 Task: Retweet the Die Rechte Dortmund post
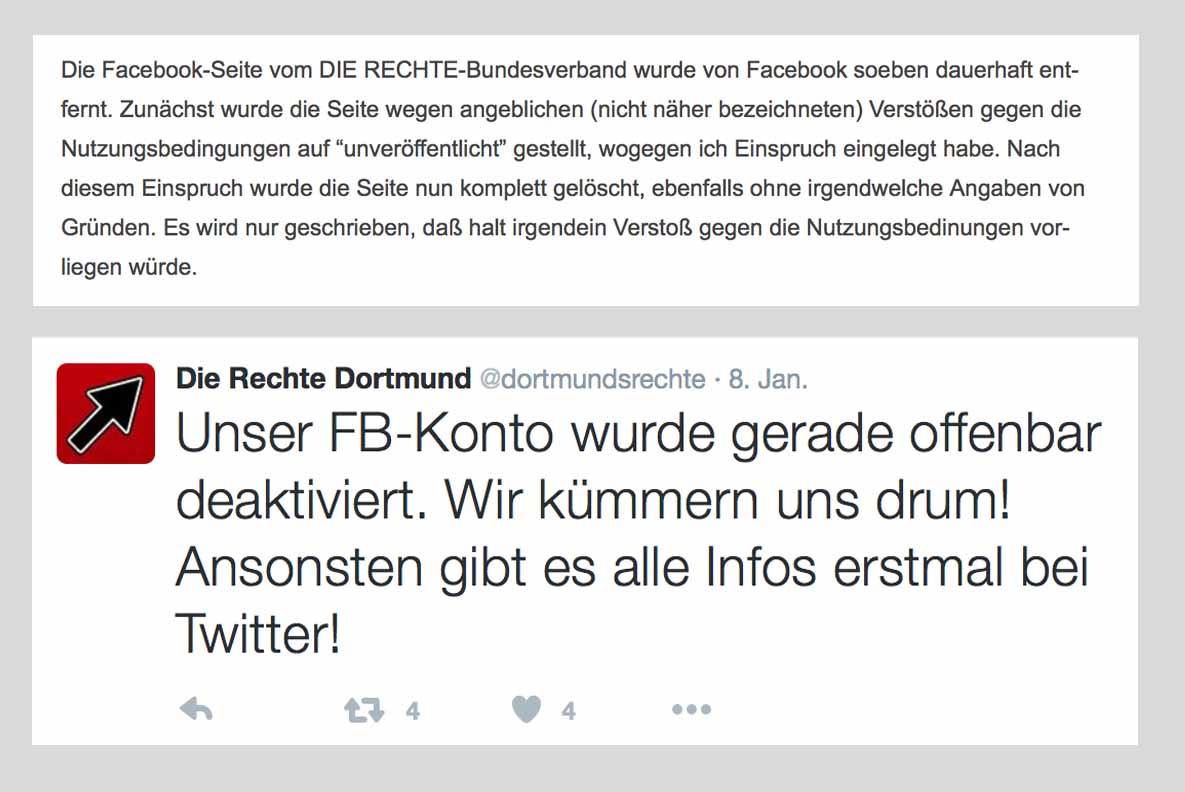click(x=364, y=710)
